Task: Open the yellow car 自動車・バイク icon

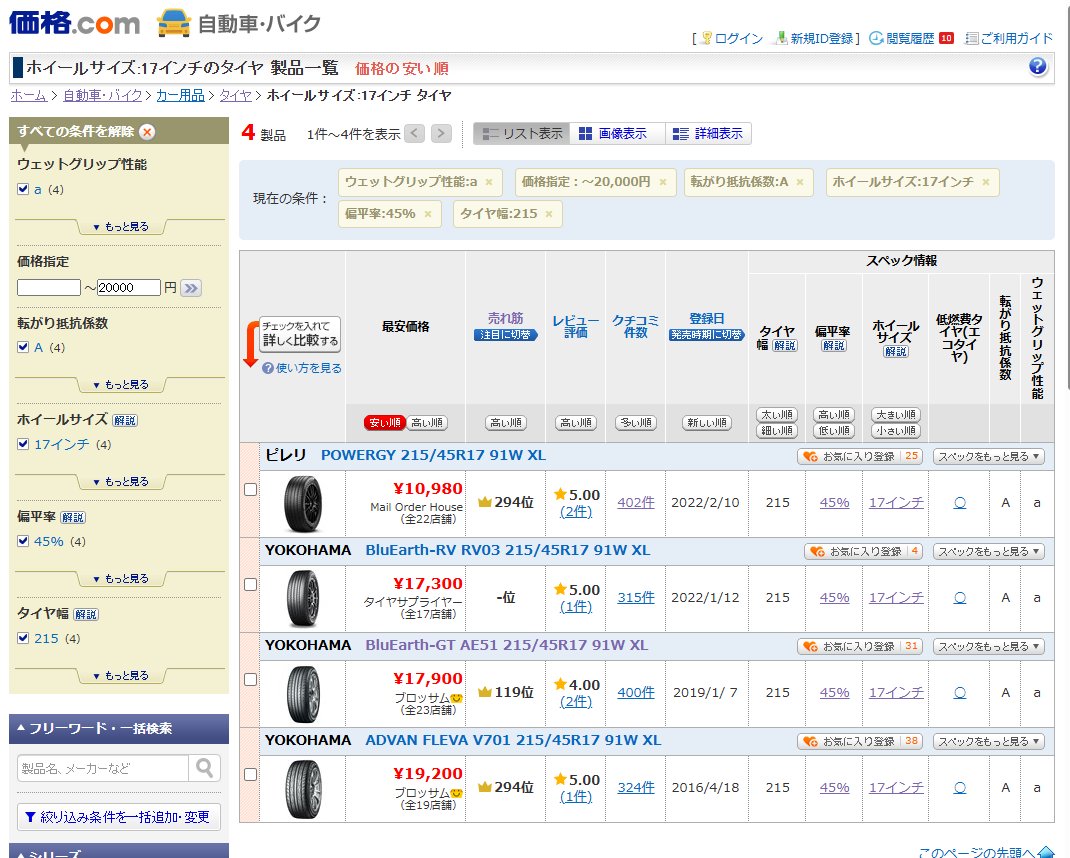Action: point(173,23)
